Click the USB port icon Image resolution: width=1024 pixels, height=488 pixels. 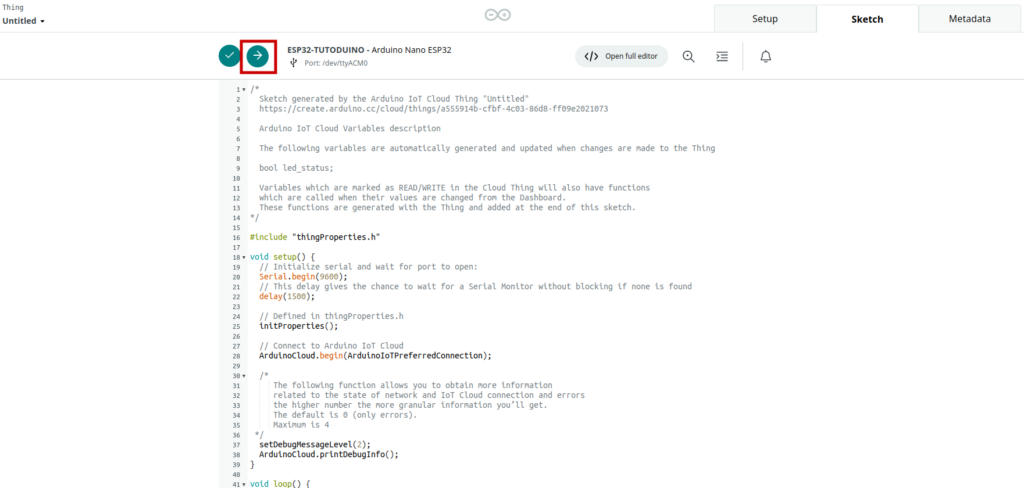(x=293, y=63)
